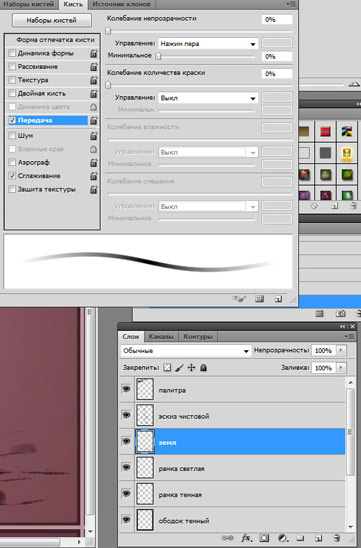
Task: Lock transparent pixels in Layers panel
Action: (x=167, y=368)
